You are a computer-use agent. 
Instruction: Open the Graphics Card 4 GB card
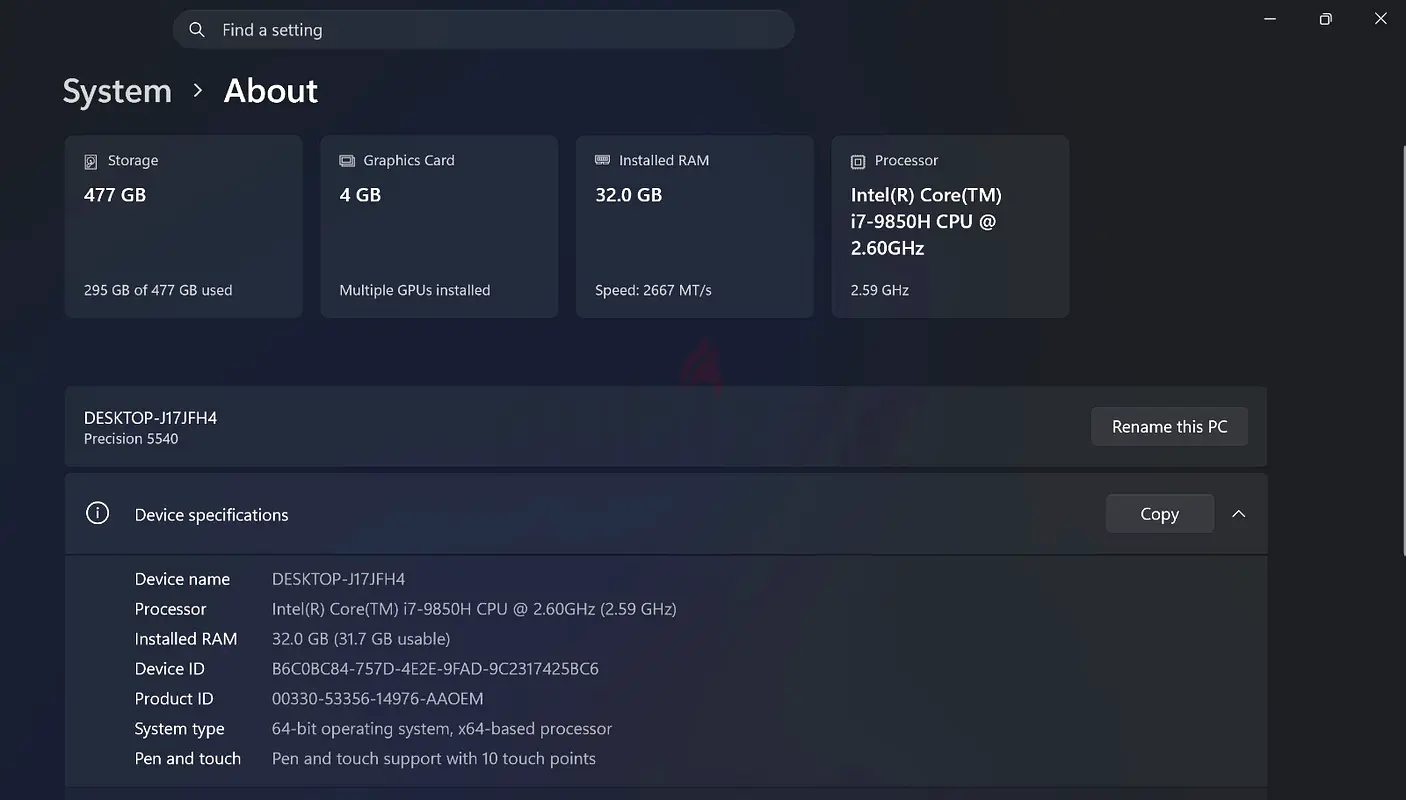tap(439, 227)
